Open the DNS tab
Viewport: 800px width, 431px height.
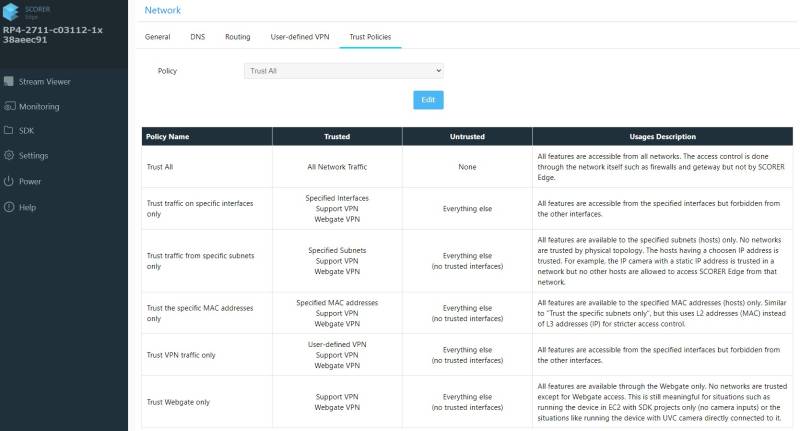(x=197, y=37)
